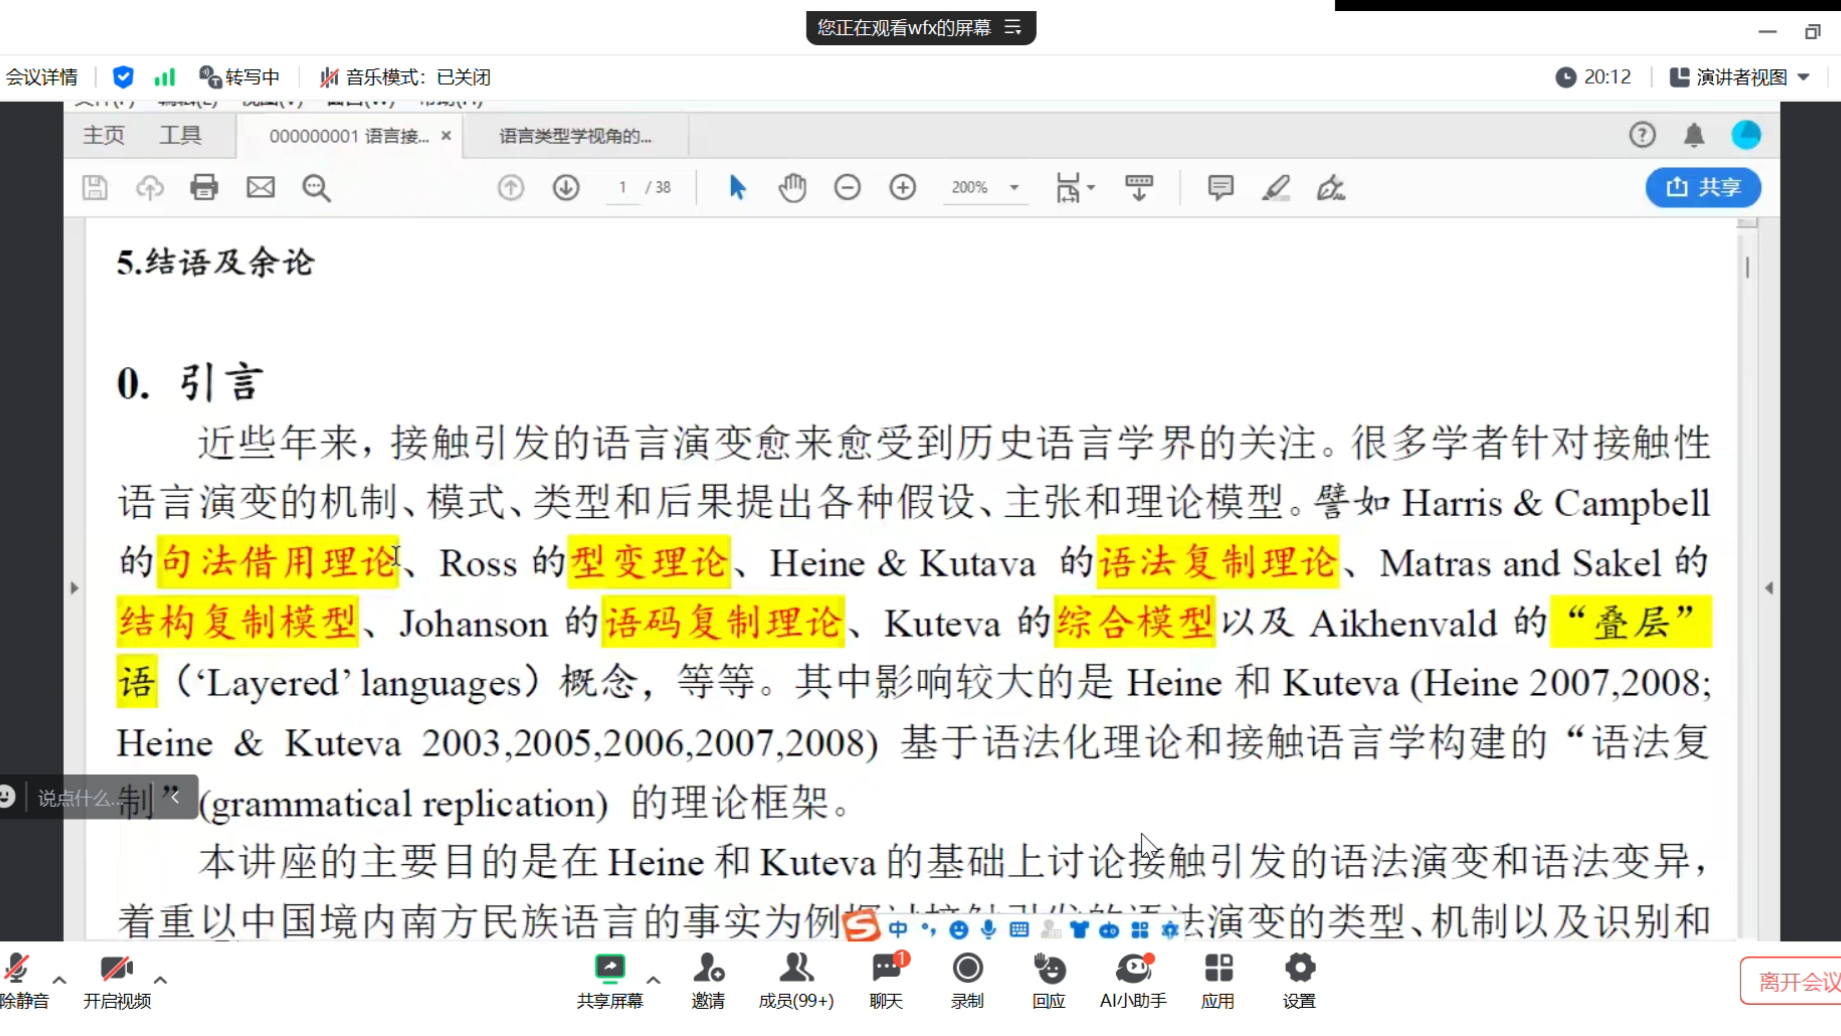Image resolution: width=1841 pixels, height=1036 pixels.
Task: Switch to the 主页 tab
Action: pos(103,135)
